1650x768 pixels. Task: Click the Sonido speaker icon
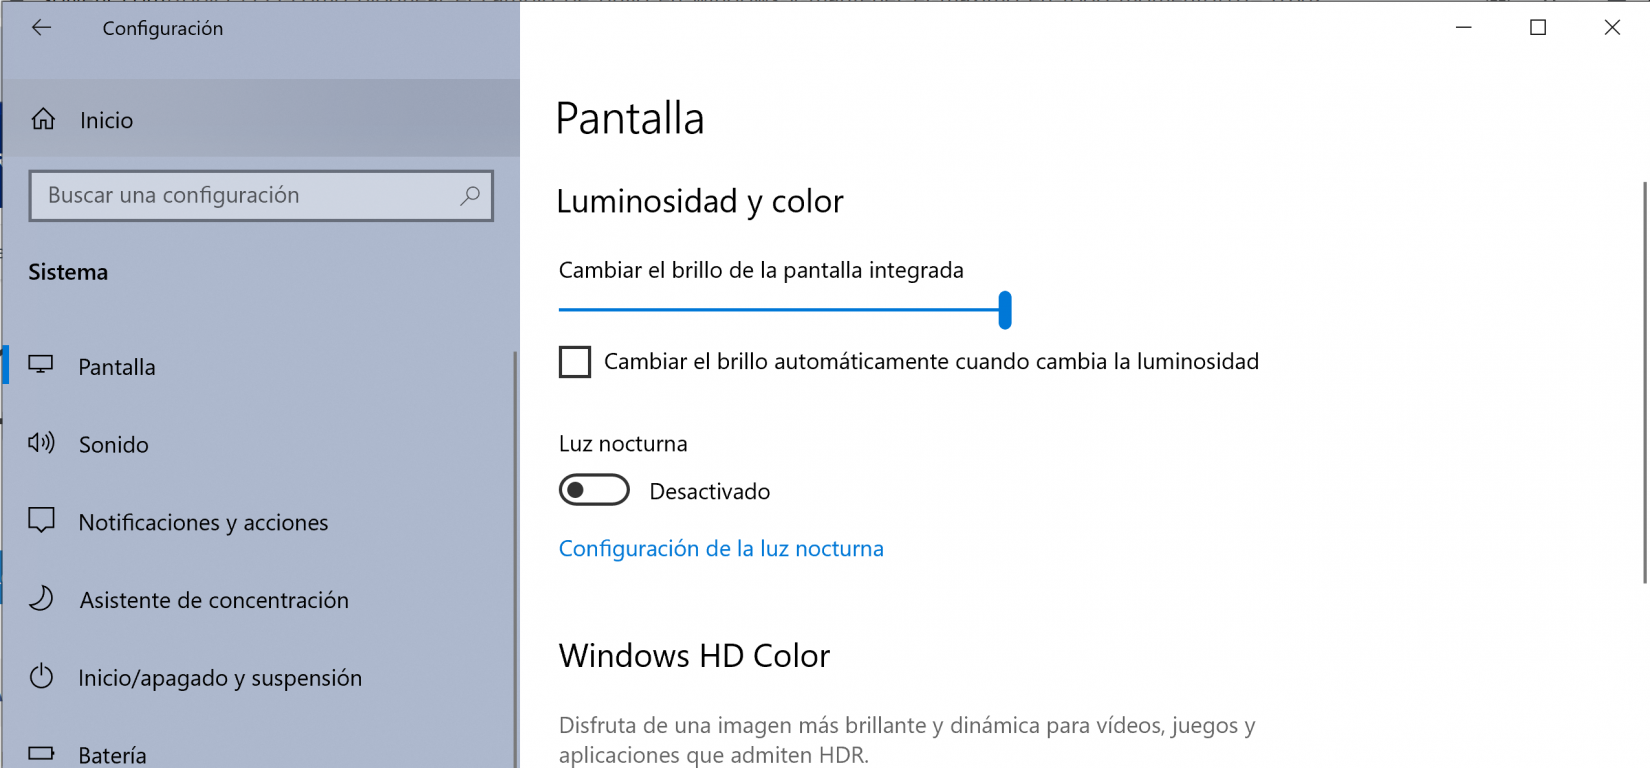coord(41,443)
